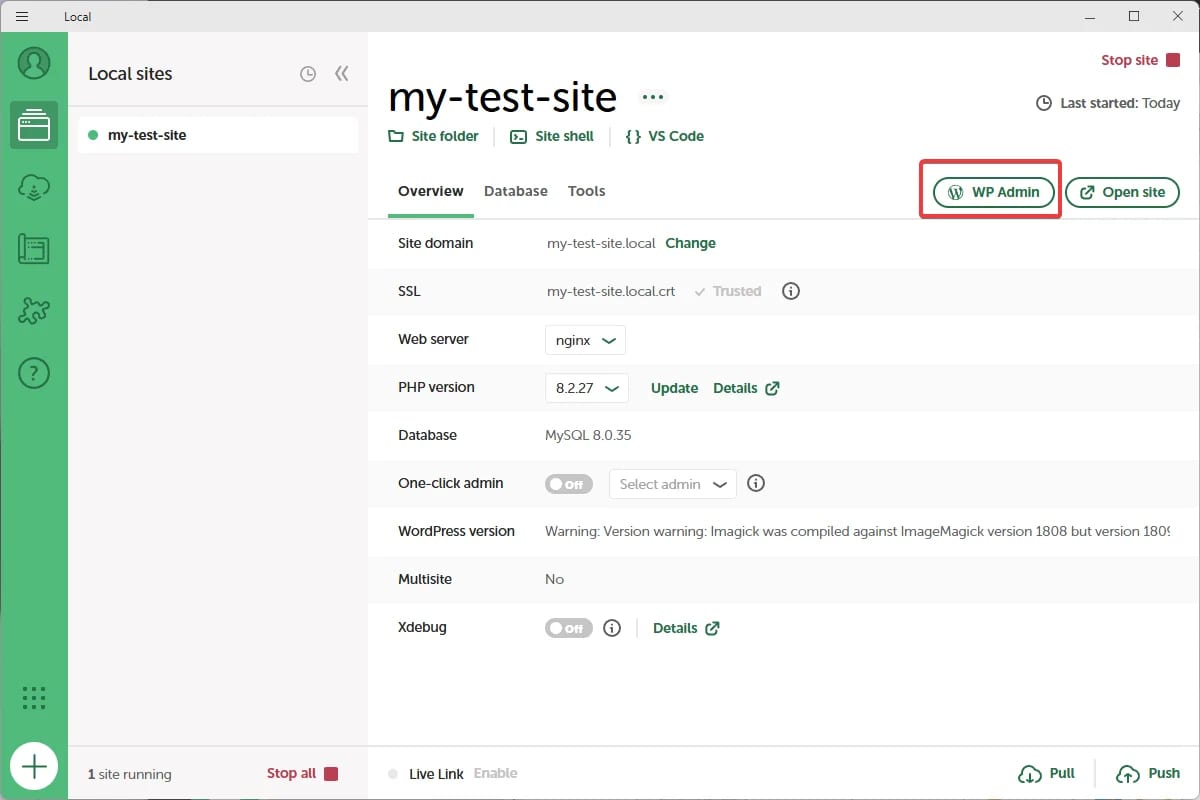The image size is (1200, 800).
Task: Open the Add-ons puzzle icon
Action: click(x=34, y=311)
